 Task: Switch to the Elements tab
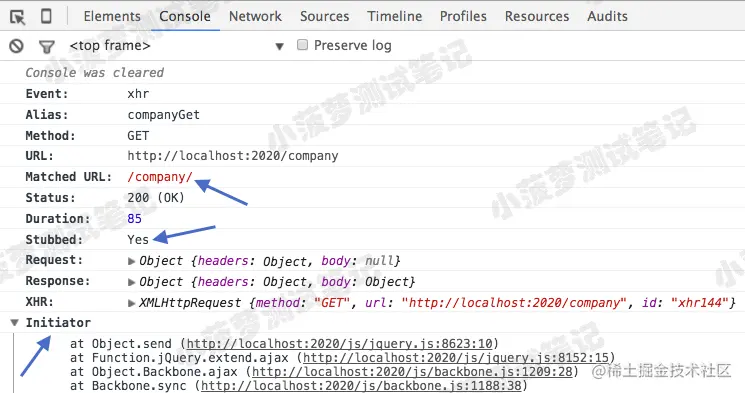coord(112,16)
